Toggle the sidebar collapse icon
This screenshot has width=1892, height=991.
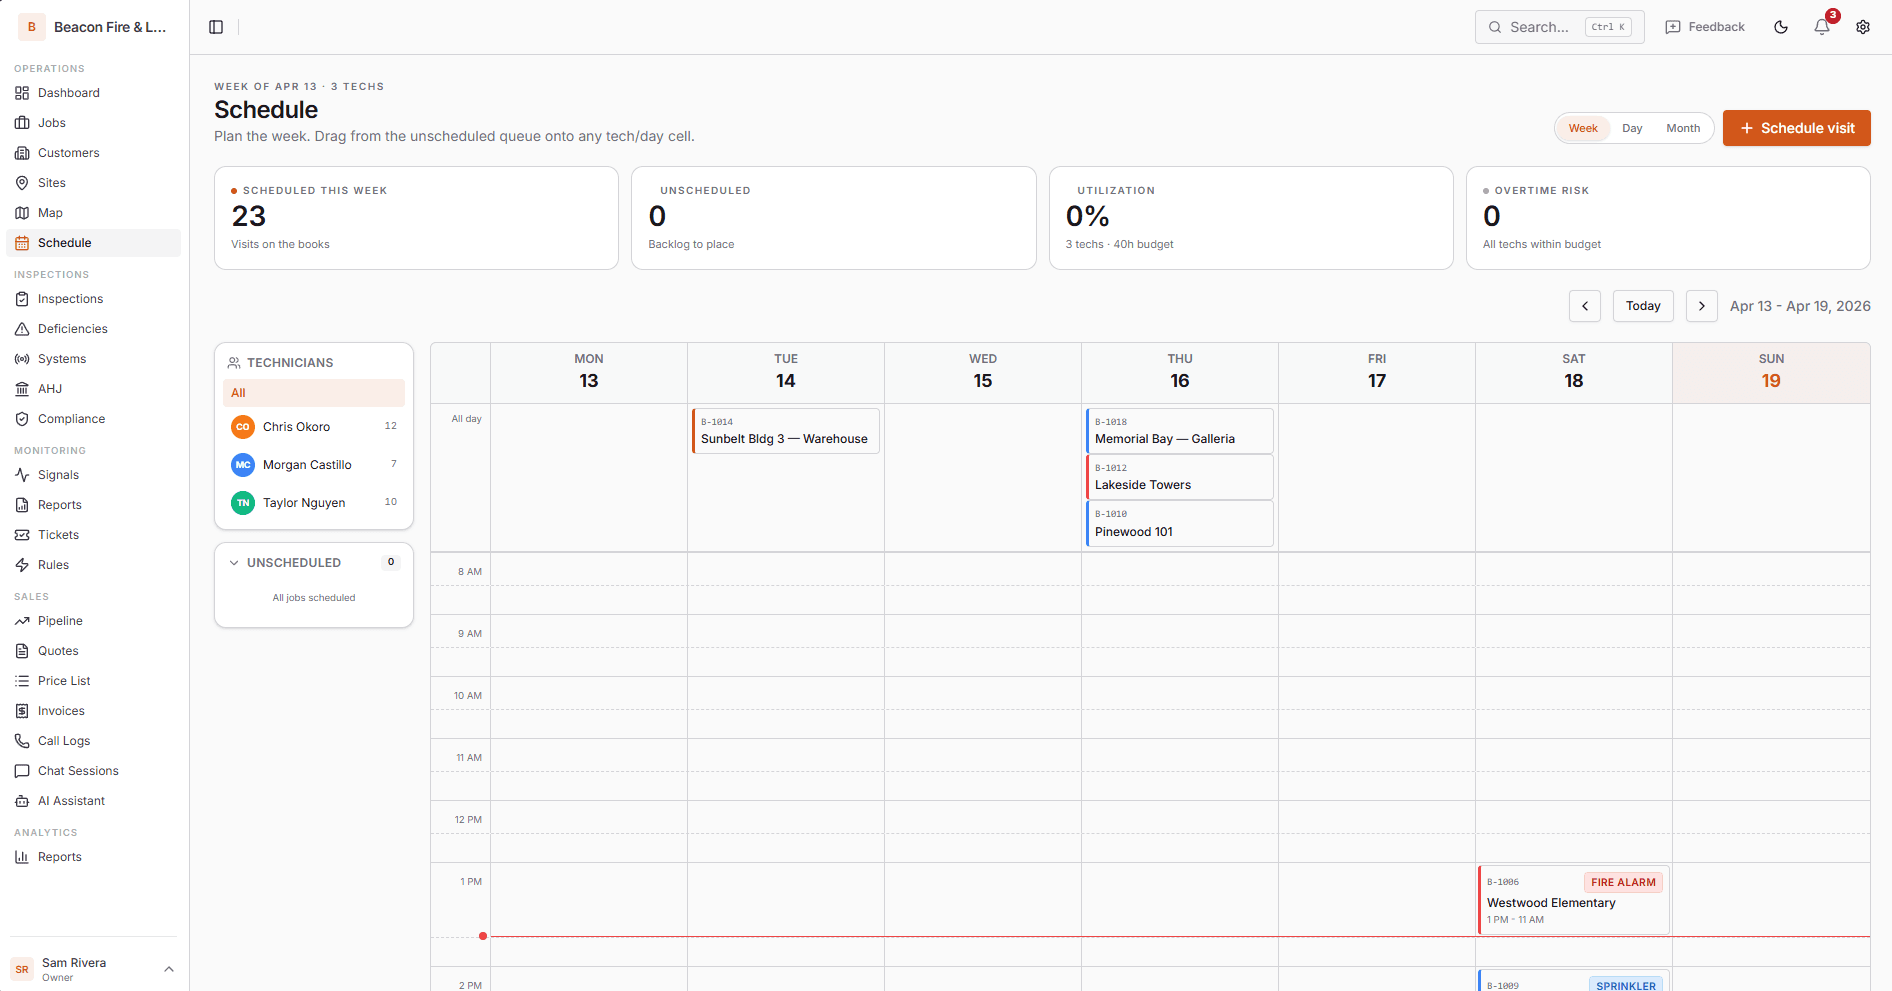coord(216,27)
